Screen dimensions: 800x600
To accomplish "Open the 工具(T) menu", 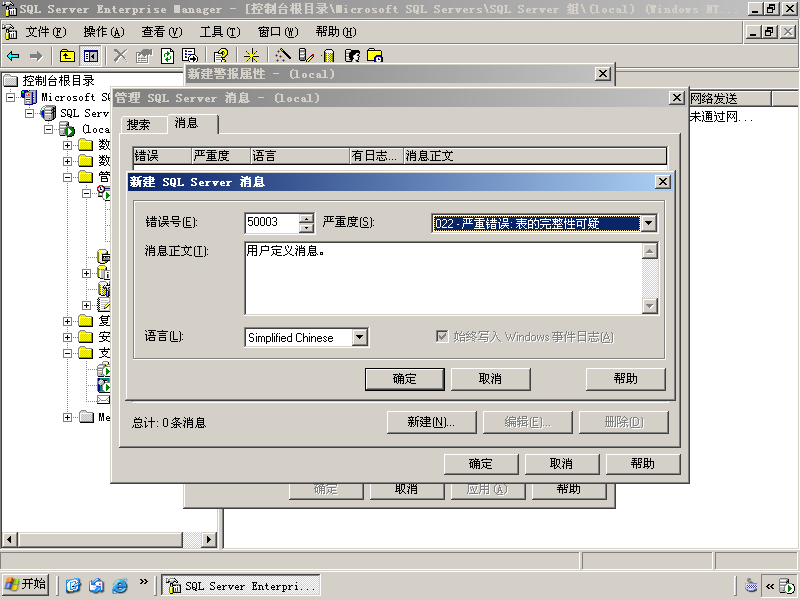I will coord(220,32).
